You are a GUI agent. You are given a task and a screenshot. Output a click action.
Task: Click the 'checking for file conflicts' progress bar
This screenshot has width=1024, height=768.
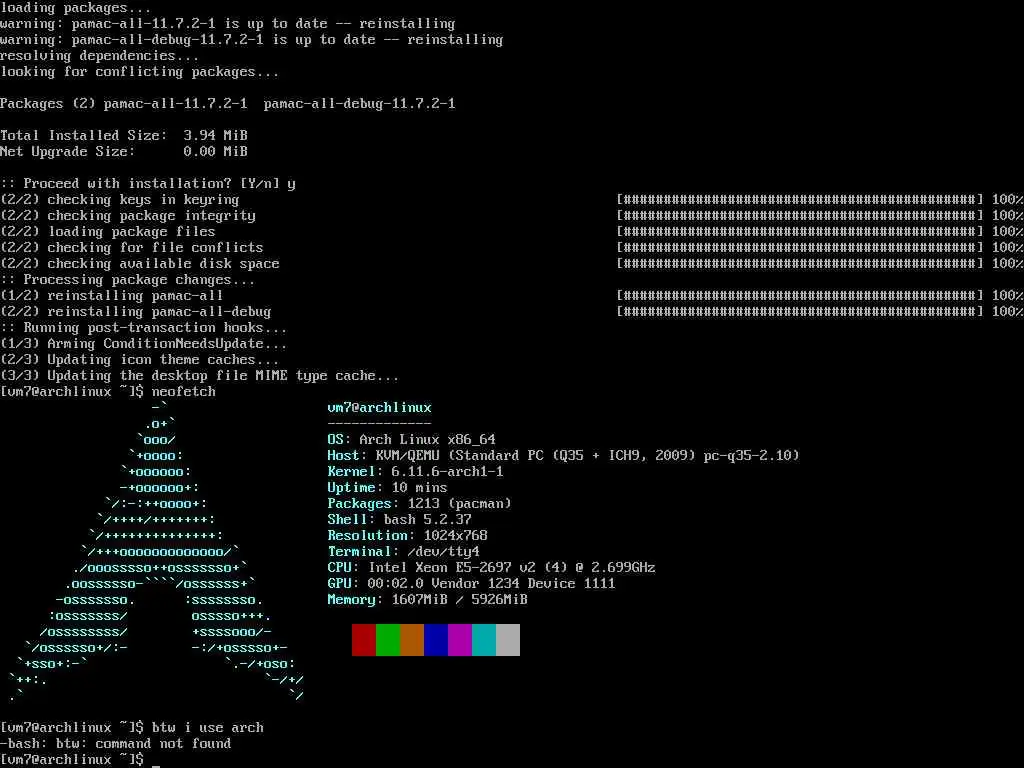(800, 248)
